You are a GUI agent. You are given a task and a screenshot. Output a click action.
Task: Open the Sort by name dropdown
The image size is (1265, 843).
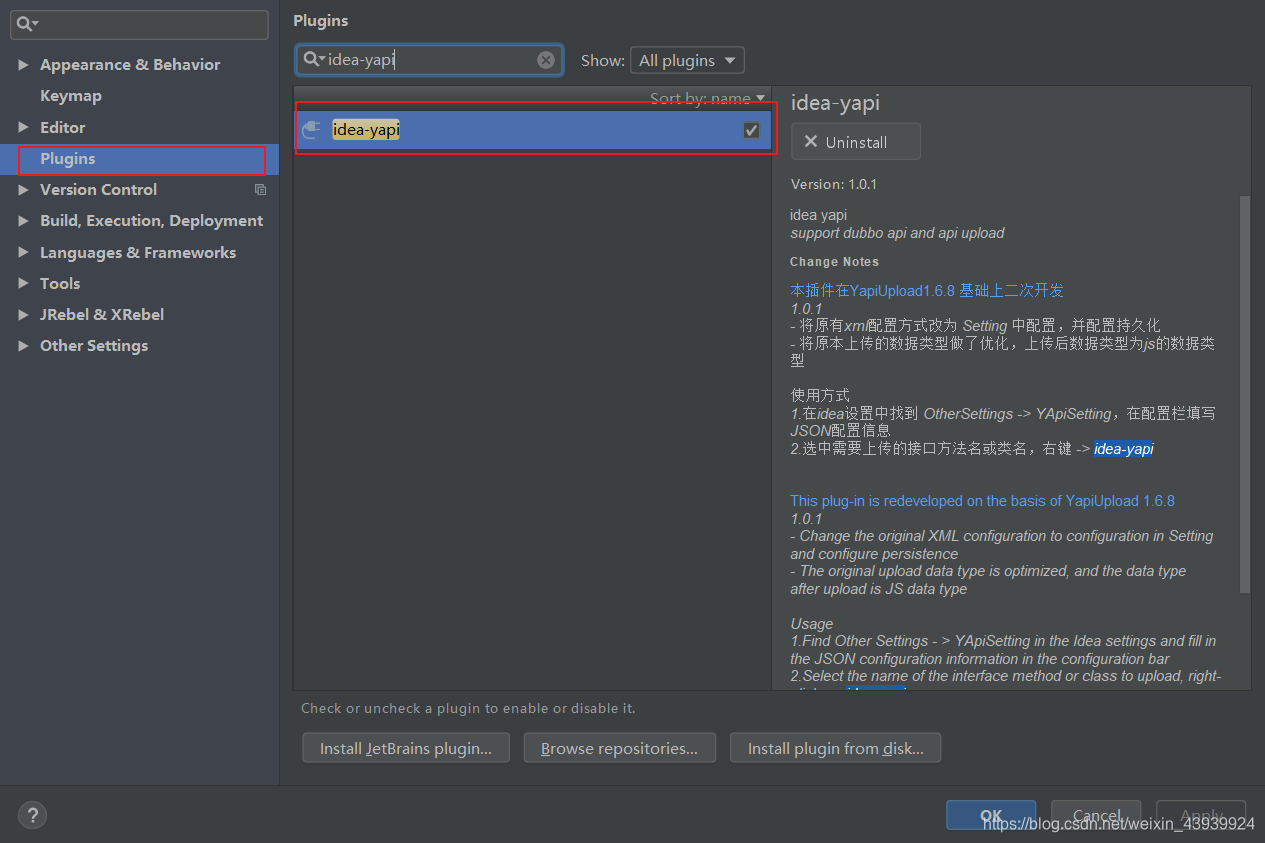coord(708,98)
